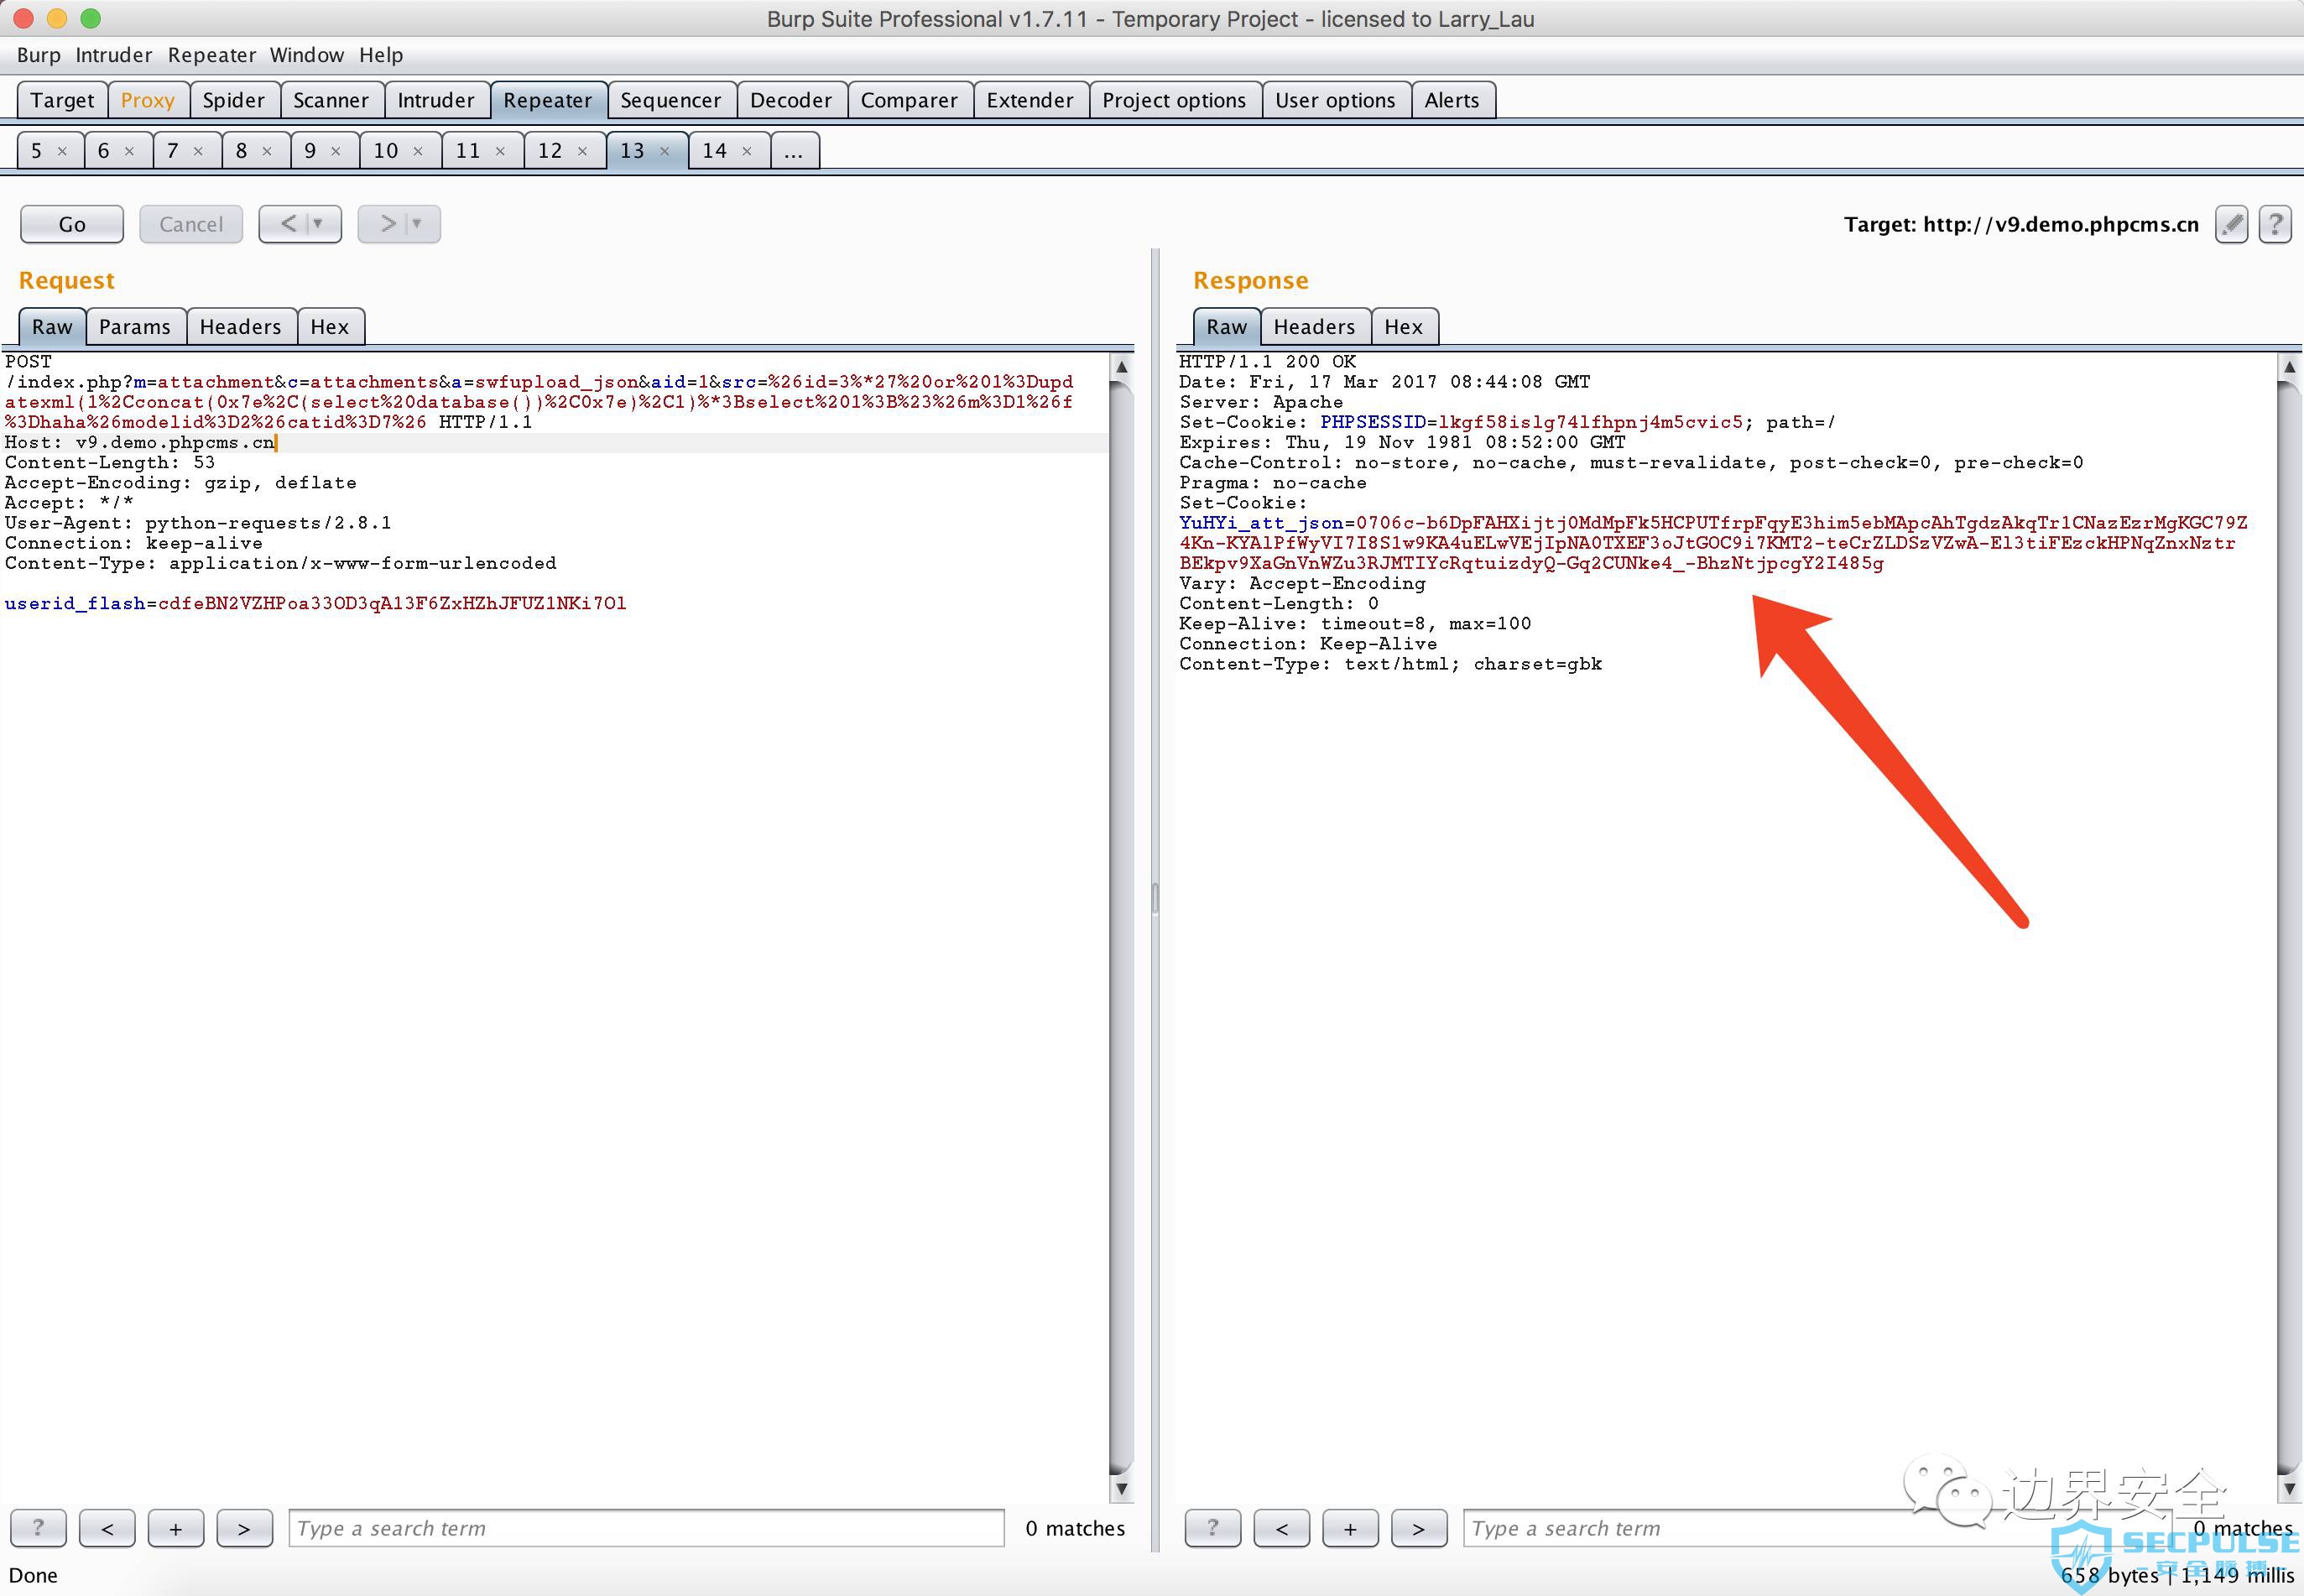Screen dimensions: 2304x1596
Task: Open the Burp menu
Action: [x=39, y=55]
